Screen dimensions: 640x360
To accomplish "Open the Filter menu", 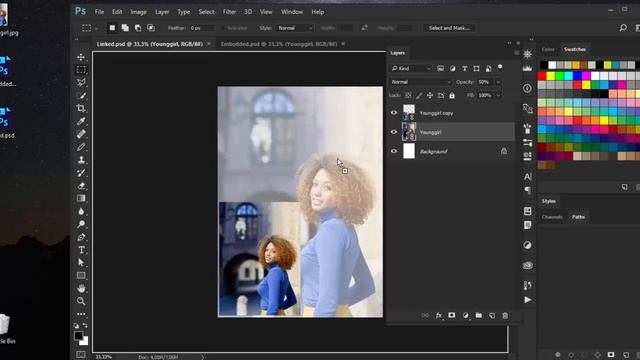I will pos(229,12).
